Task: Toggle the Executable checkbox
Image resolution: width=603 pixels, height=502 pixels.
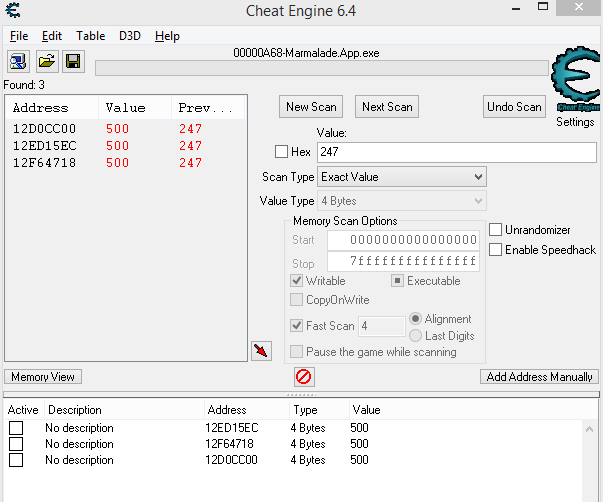Action: click(x=397, y=280)
